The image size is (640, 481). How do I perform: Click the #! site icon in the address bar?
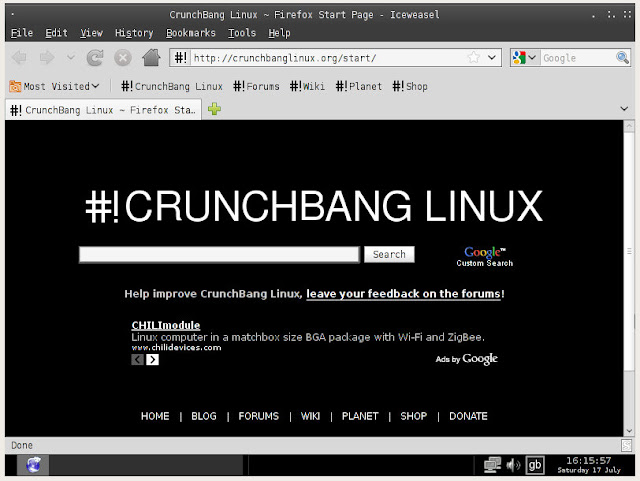(180, 58)
